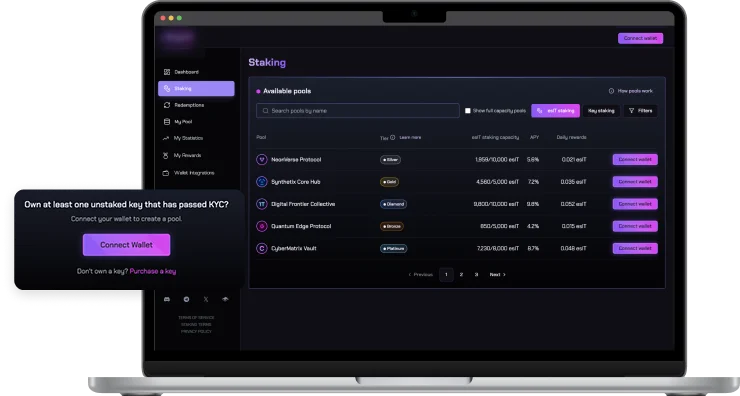Click the Quantum Edge Protocol logo

point(261,226)
